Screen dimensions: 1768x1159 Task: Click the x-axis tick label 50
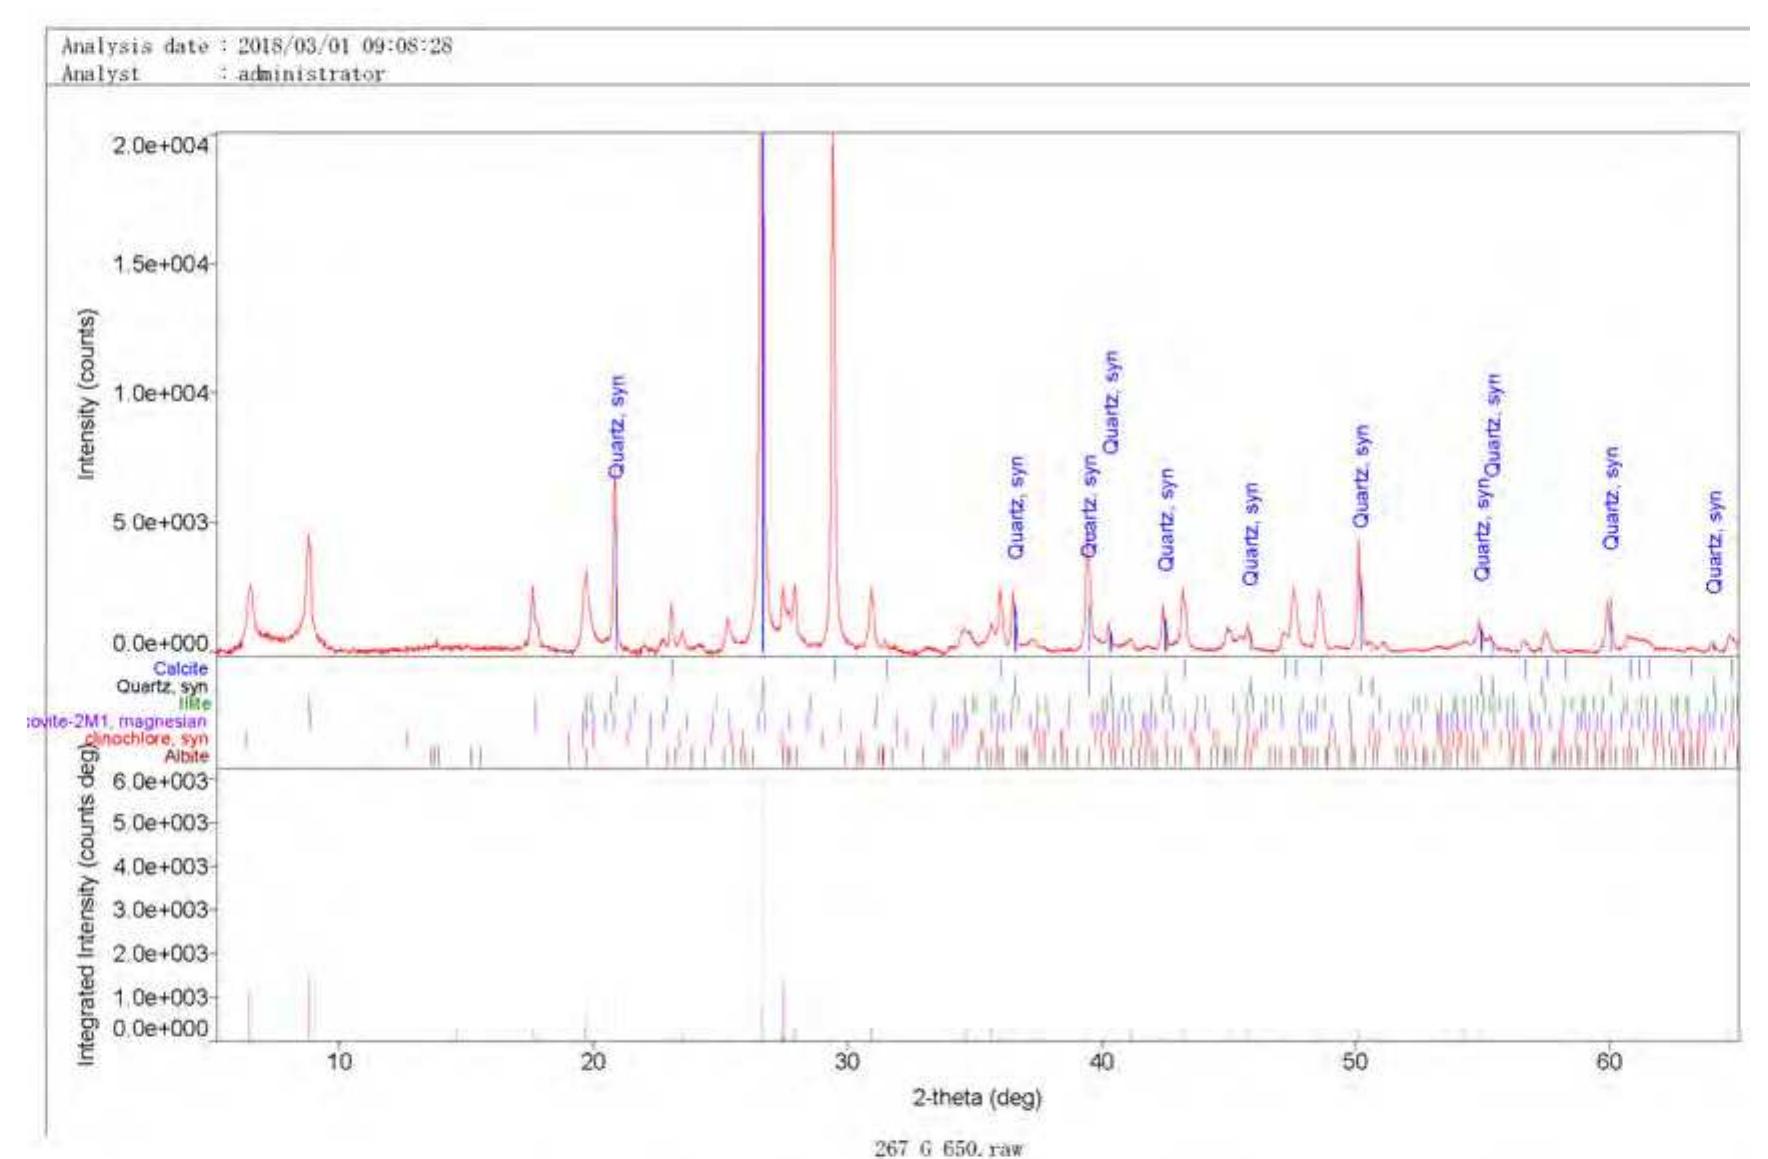pyautogui.click(x=1355, y=1061)
